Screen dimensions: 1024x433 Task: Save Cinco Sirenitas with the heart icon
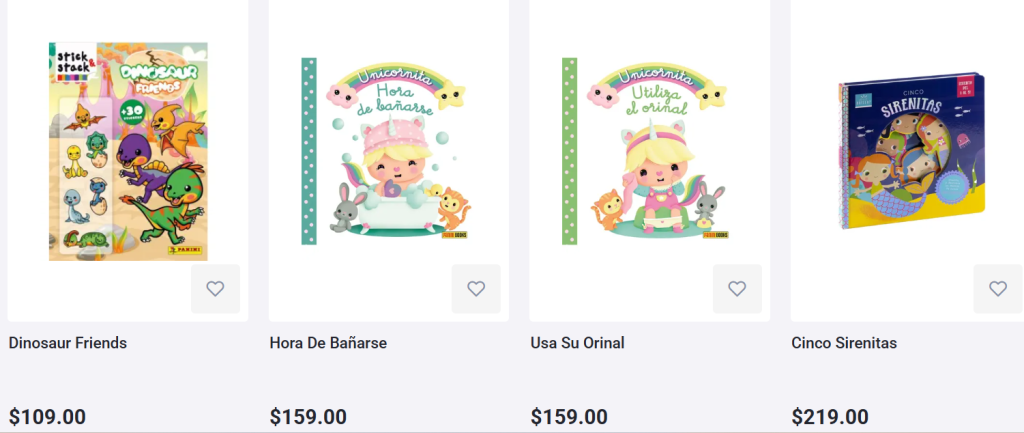click(x=998, y=289)
